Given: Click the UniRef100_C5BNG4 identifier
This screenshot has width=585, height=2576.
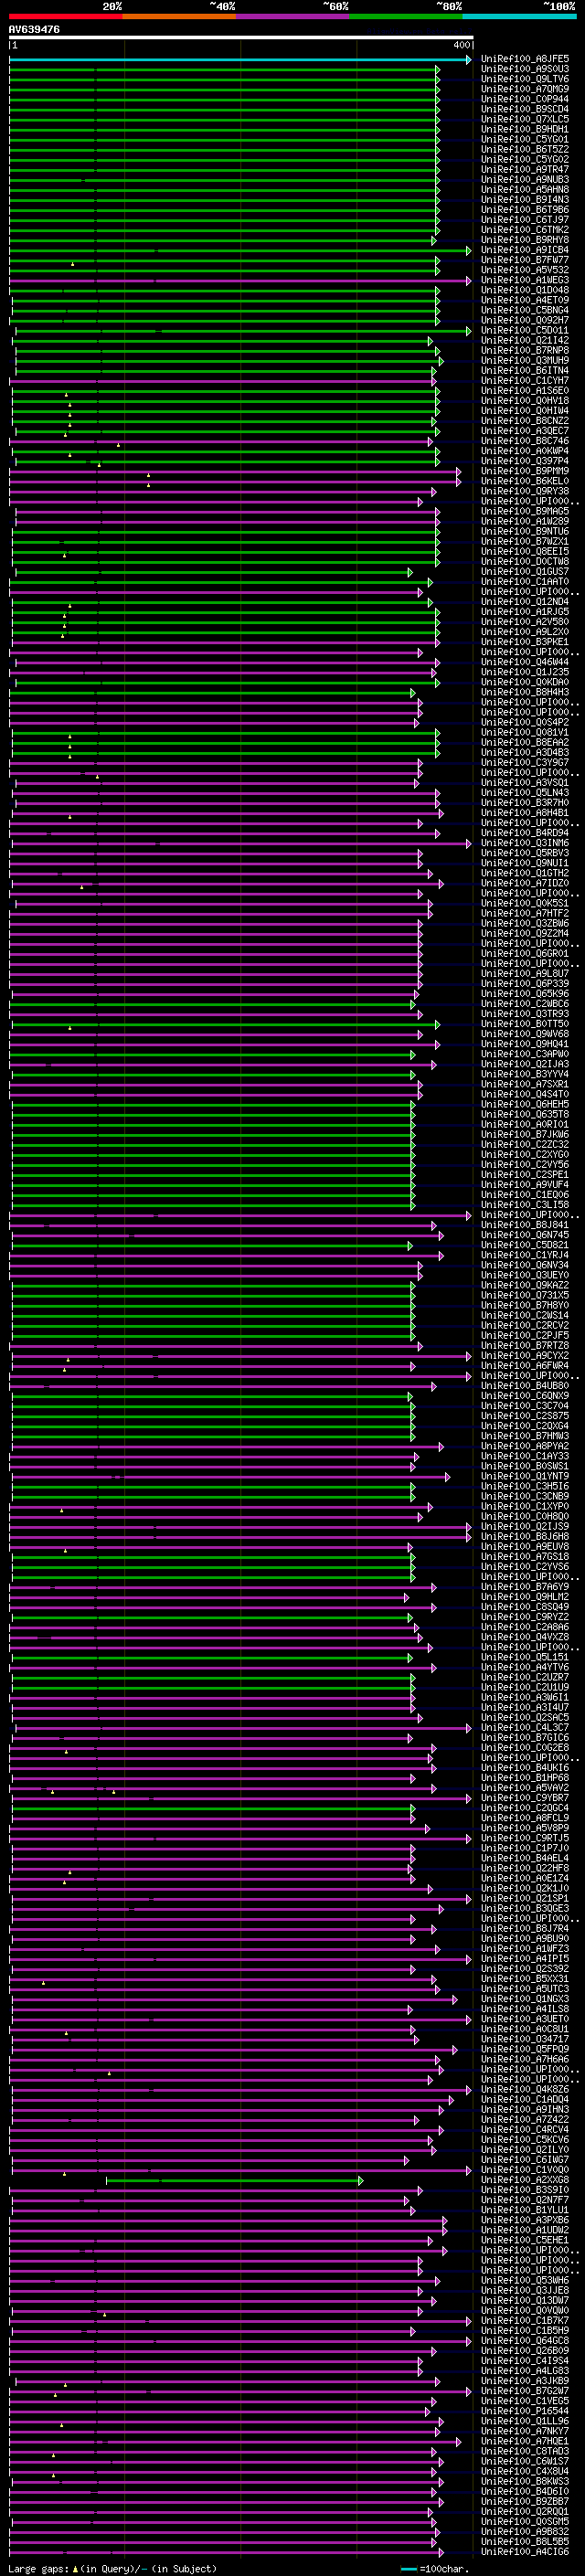Looking at the screenshot, I should click(525, 310).
